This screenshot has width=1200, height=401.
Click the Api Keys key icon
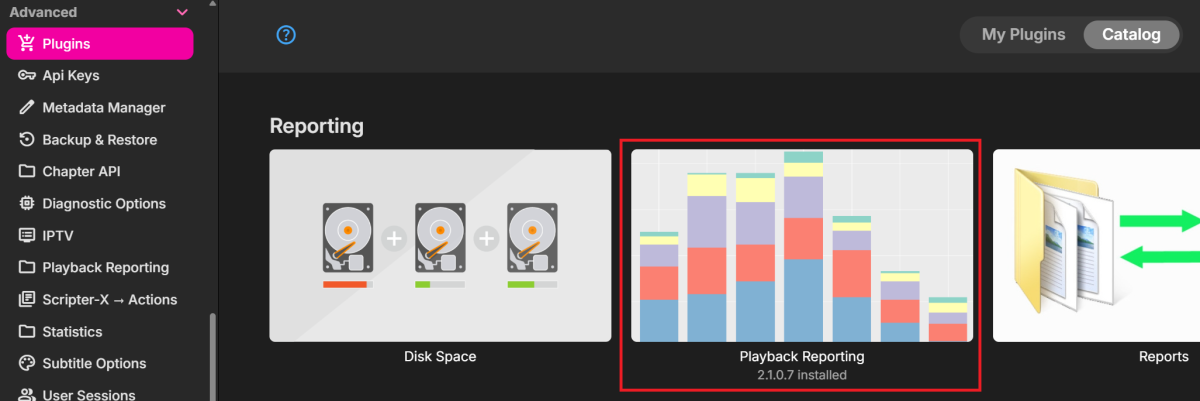(x=27, y=76)
